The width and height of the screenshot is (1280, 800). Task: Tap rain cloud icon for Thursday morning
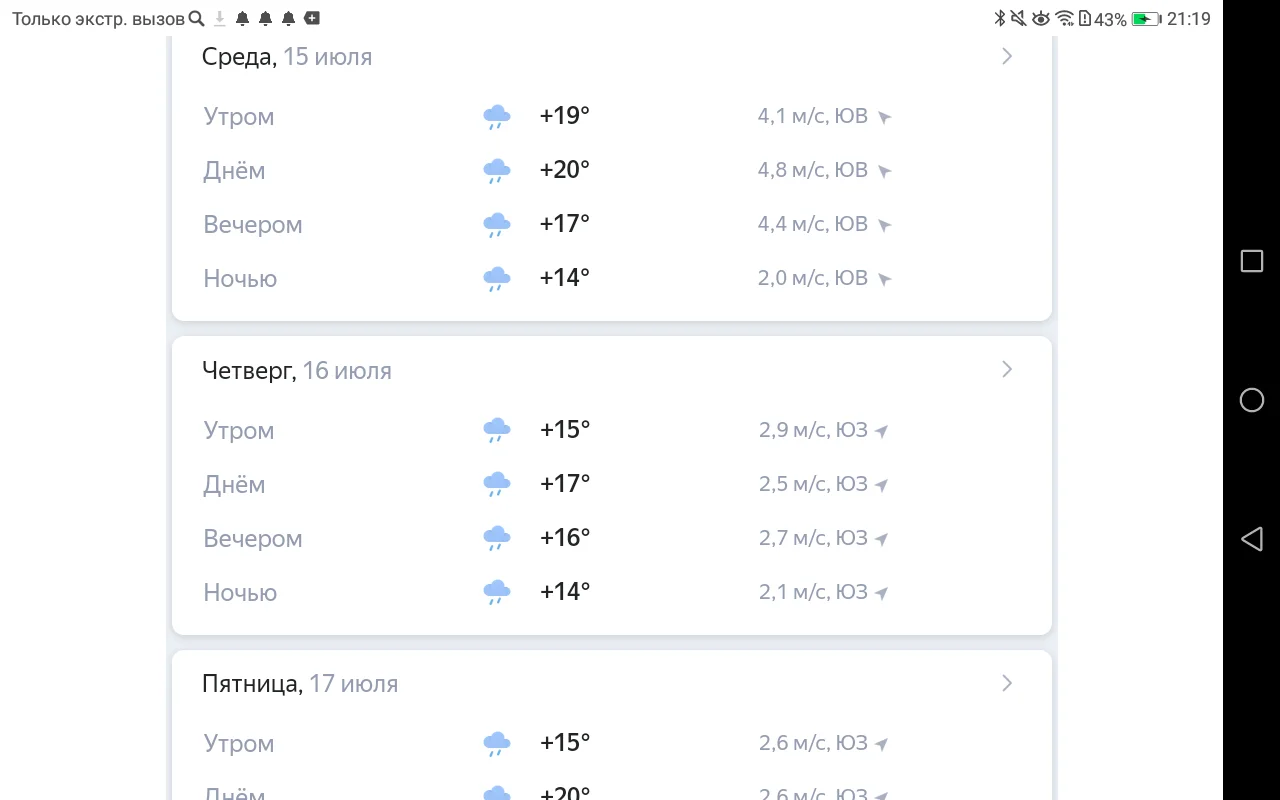(x=496, y=431)
